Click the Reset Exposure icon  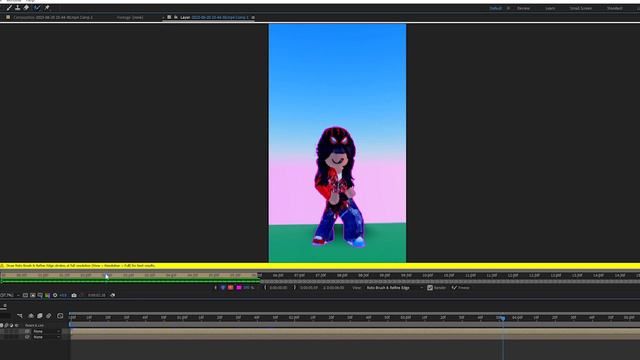coord(55,295)
